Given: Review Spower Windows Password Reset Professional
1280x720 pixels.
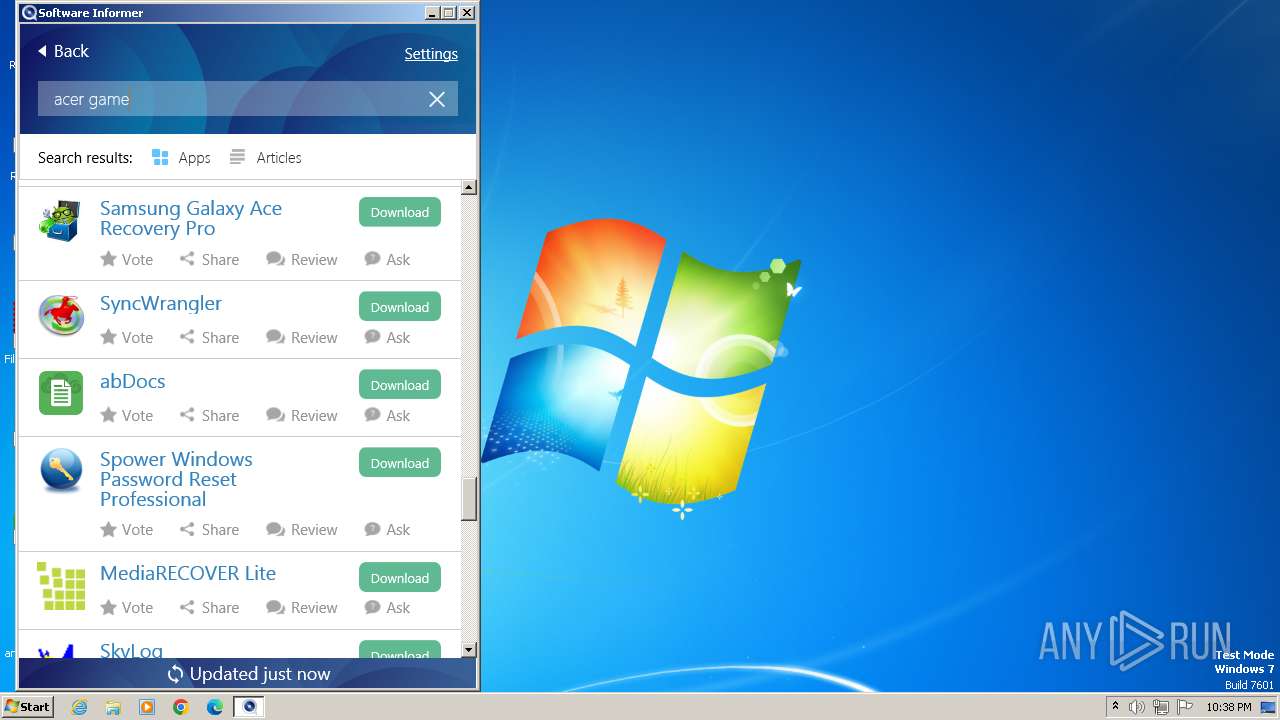Looking at the screenshot, I should click(x=302, y=529).
